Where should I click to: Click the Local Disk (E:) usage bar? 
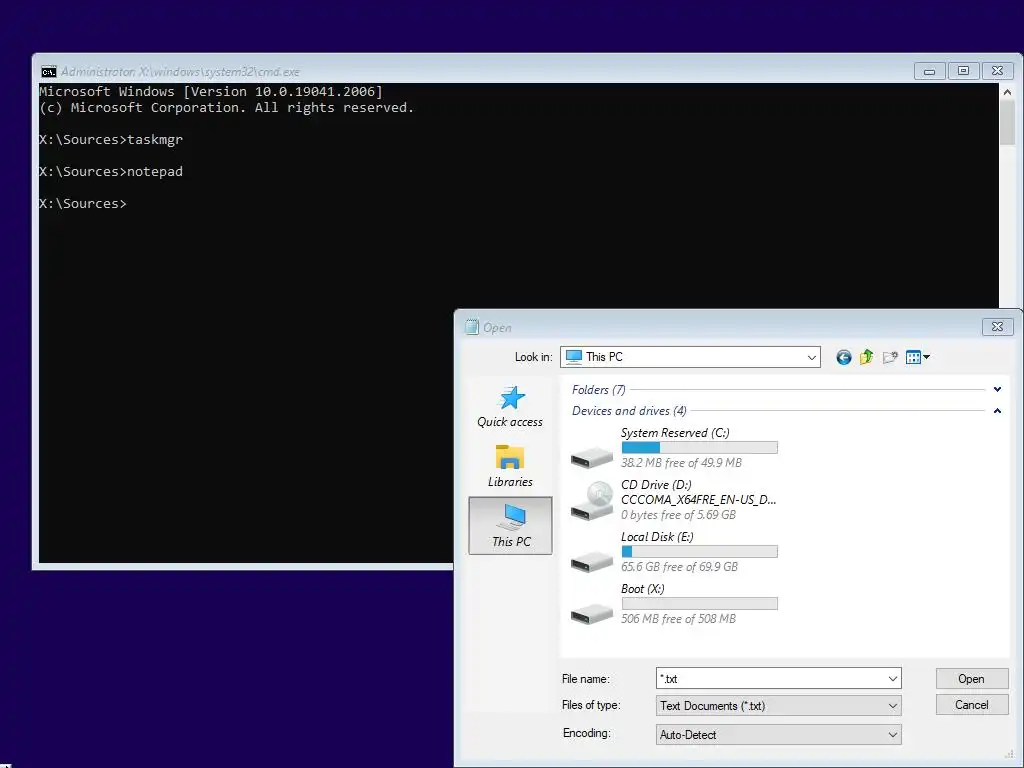pyautogui.click(x=699, y=552)
